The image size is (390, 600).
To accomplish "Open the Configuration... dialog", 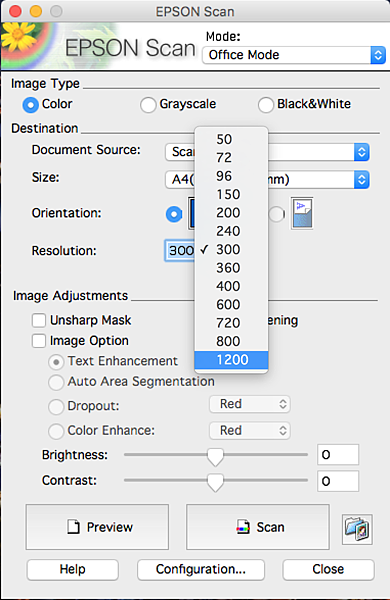I will pyautogui.click(x=201, y=569).
